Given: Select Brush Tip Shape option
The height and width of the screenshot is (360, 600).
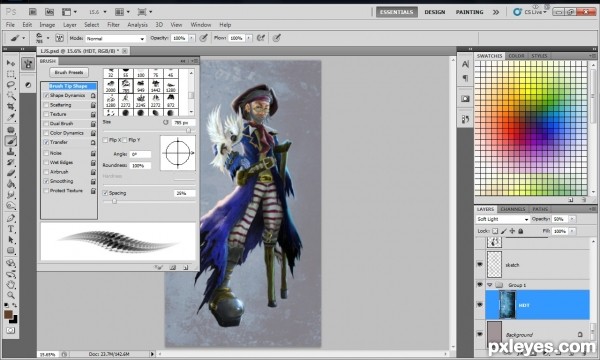Looking at the screenshot, I should [68, 86].
